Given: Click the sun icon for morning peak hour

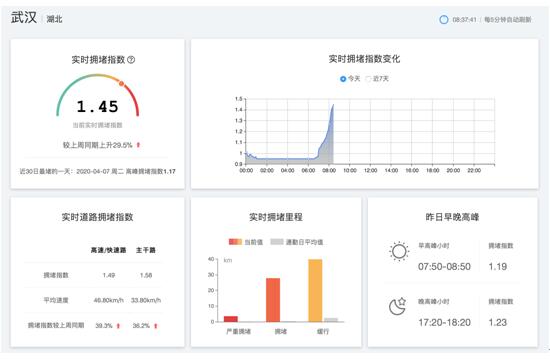Looking at the screenshot, I should (x=399, y=251).
